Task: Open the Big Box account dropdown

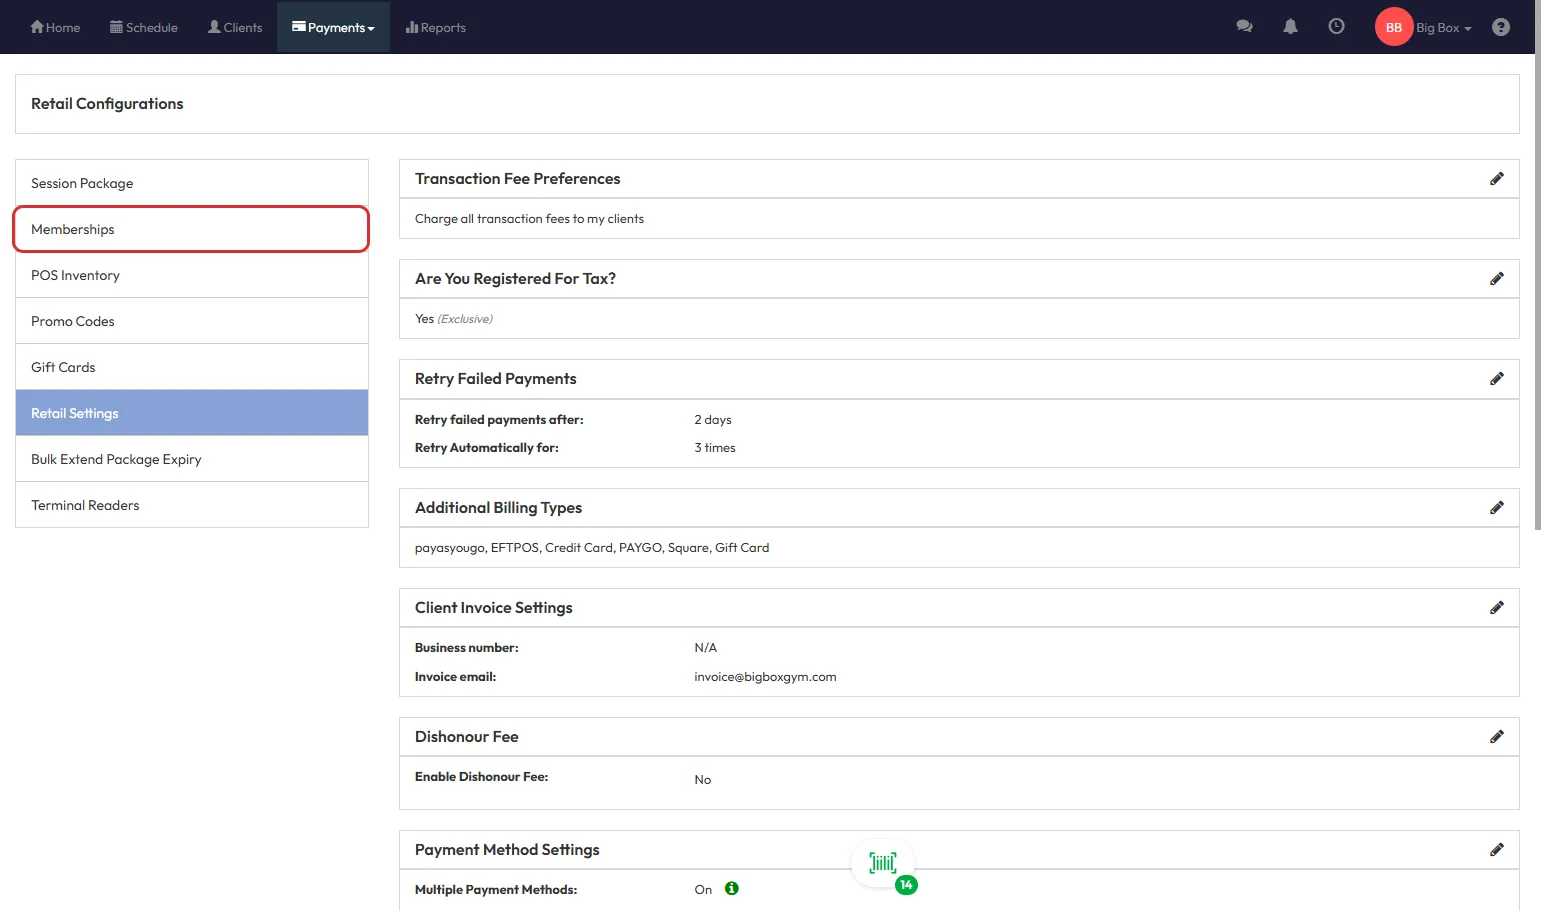Action: [x=1443, y=28]
